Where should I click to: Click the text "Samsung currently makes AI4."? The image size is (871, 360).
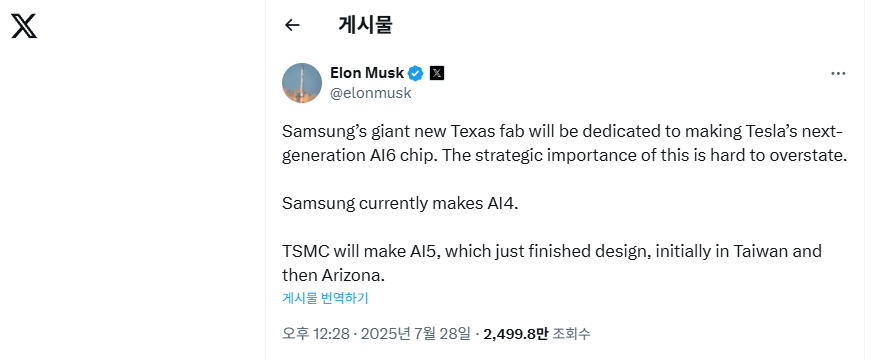(400, 203)
